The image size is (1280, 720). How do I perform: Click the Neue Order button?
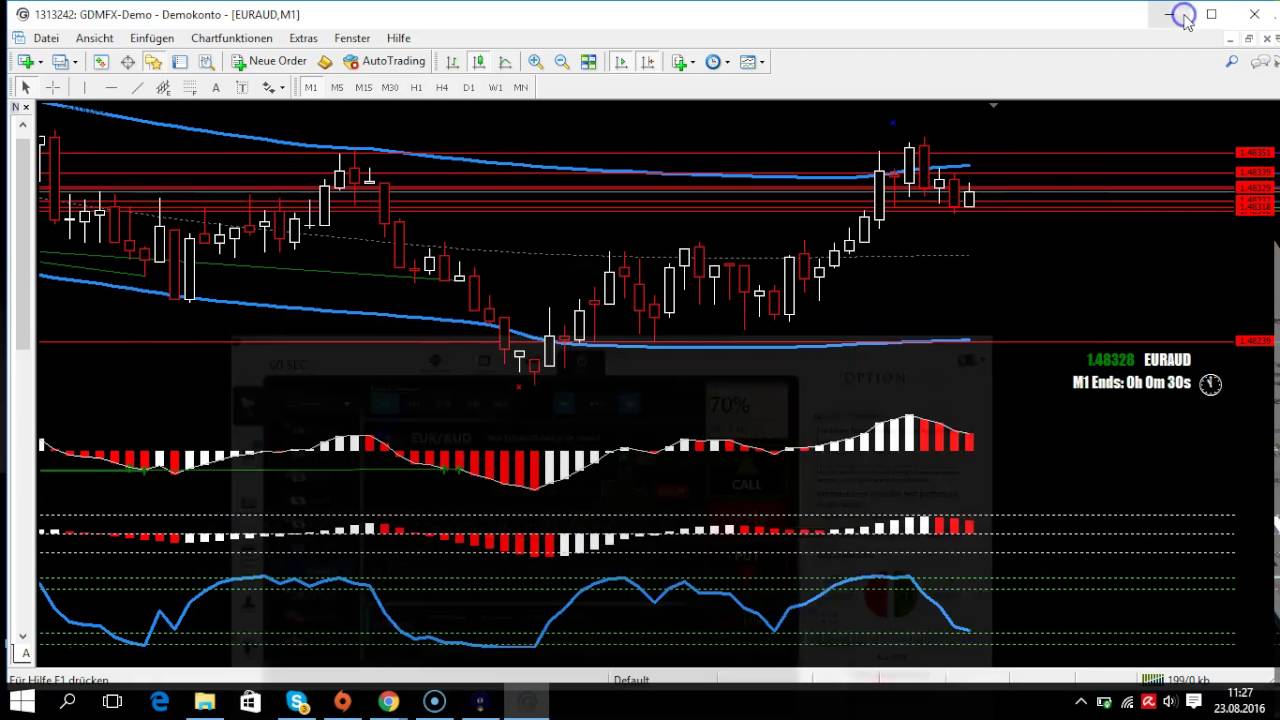[x=270, y=62]
